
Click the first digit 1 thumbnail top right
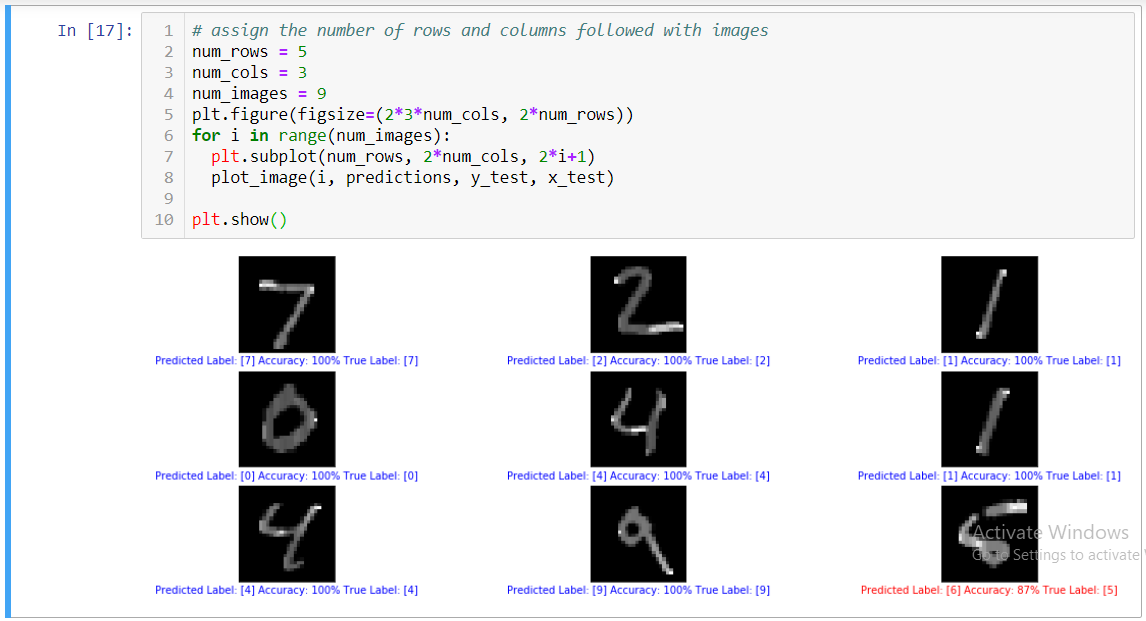pos(989,304)
